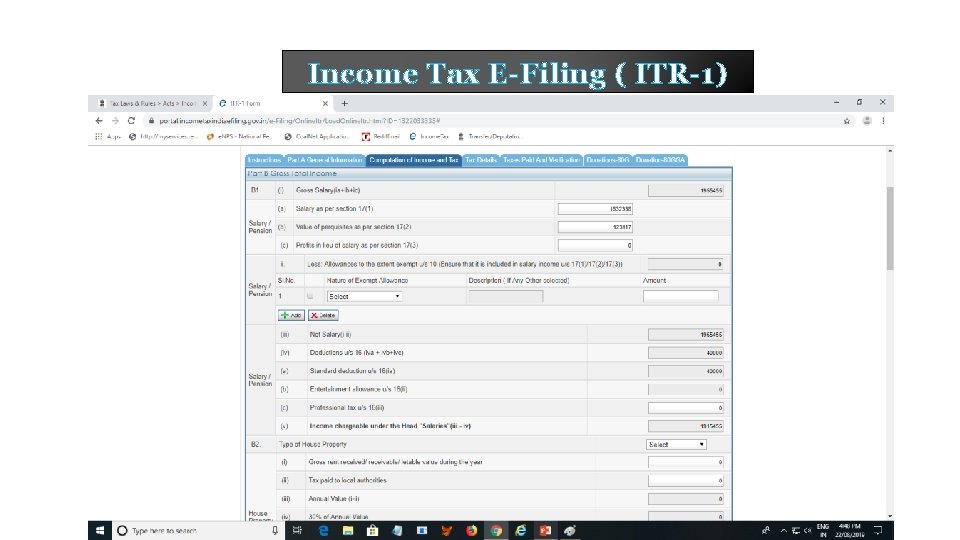Open the eNPS - National bookmark
Screen dimensions: 960x540
click(239, 137)
